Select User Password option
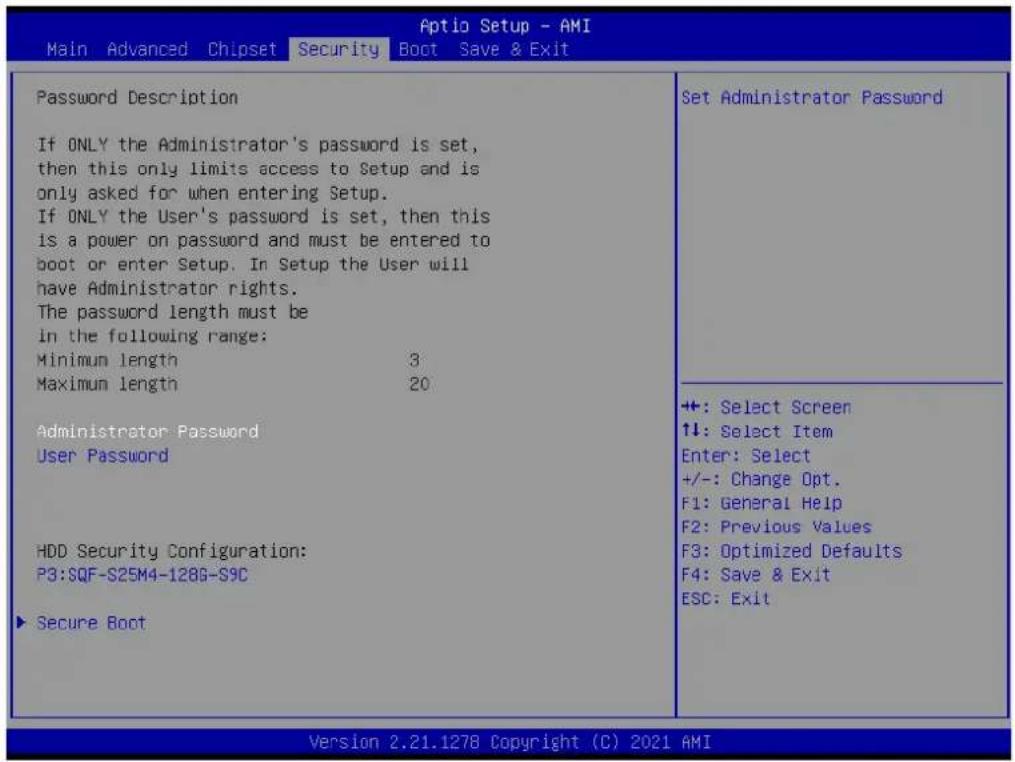 (x=102, y=456)
